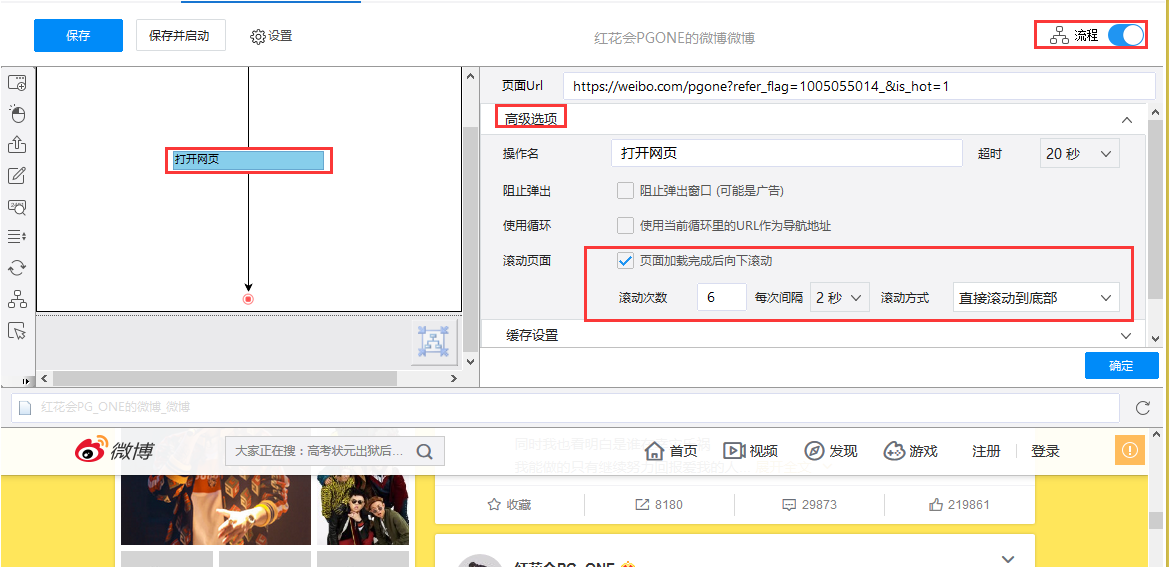Click the red end marker of the workflow
The width and height of the screenshot is (1169, 567).
[x=248, y=299]
